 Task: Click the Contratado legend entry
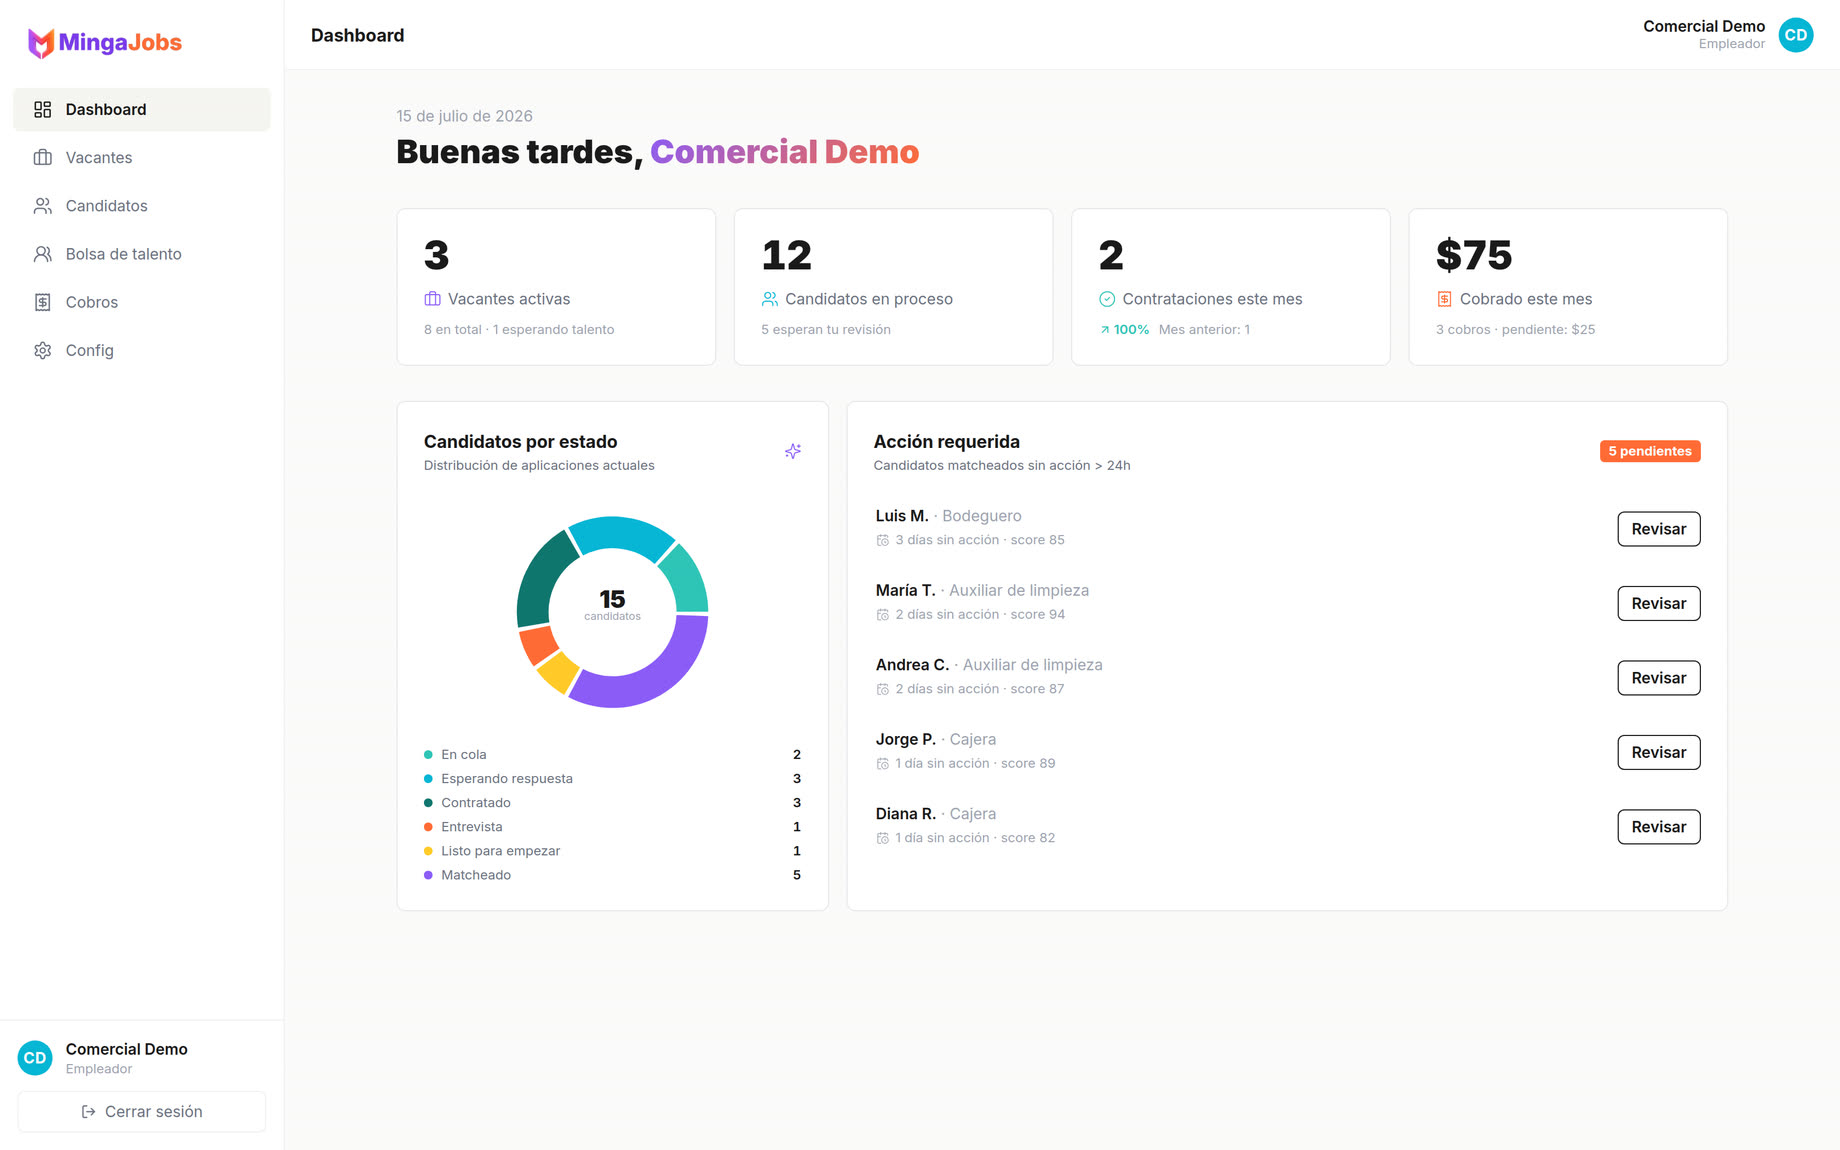point(612,803)
